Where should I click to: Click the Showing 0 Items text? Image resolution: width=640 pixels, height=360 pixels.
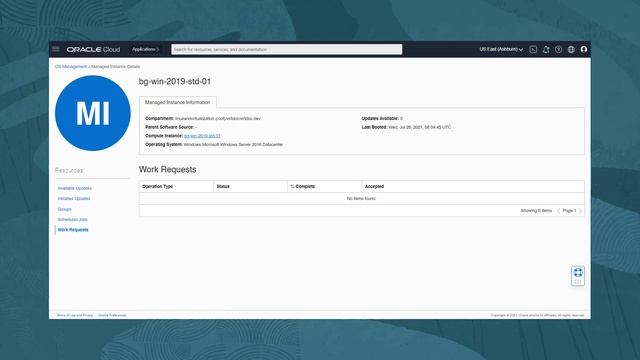(x=536, y=211)
